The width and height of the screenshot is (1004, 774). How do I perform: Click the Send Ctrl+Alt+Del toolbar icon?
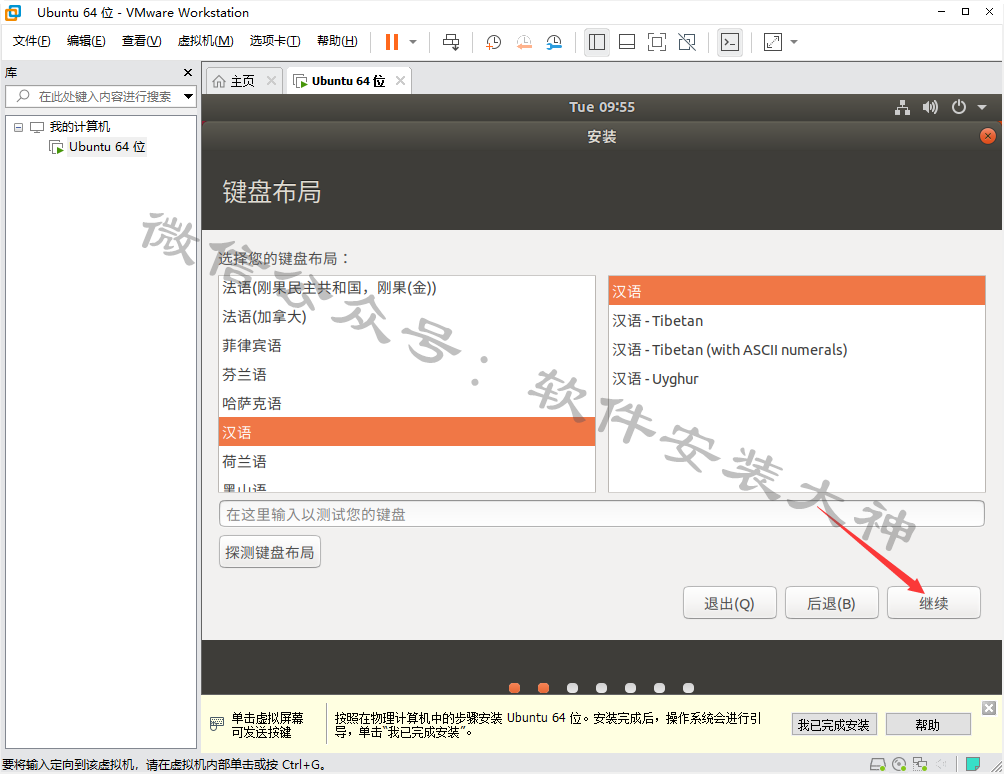451,42
